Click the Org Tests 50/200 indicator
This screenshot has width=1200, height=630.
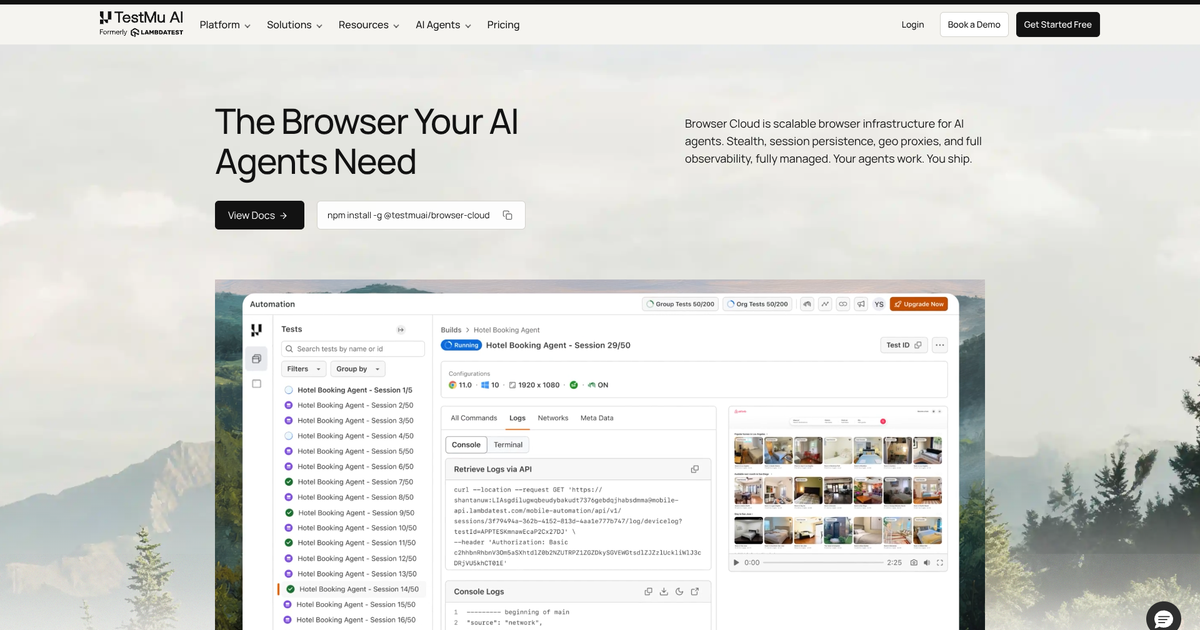[757, 304]
